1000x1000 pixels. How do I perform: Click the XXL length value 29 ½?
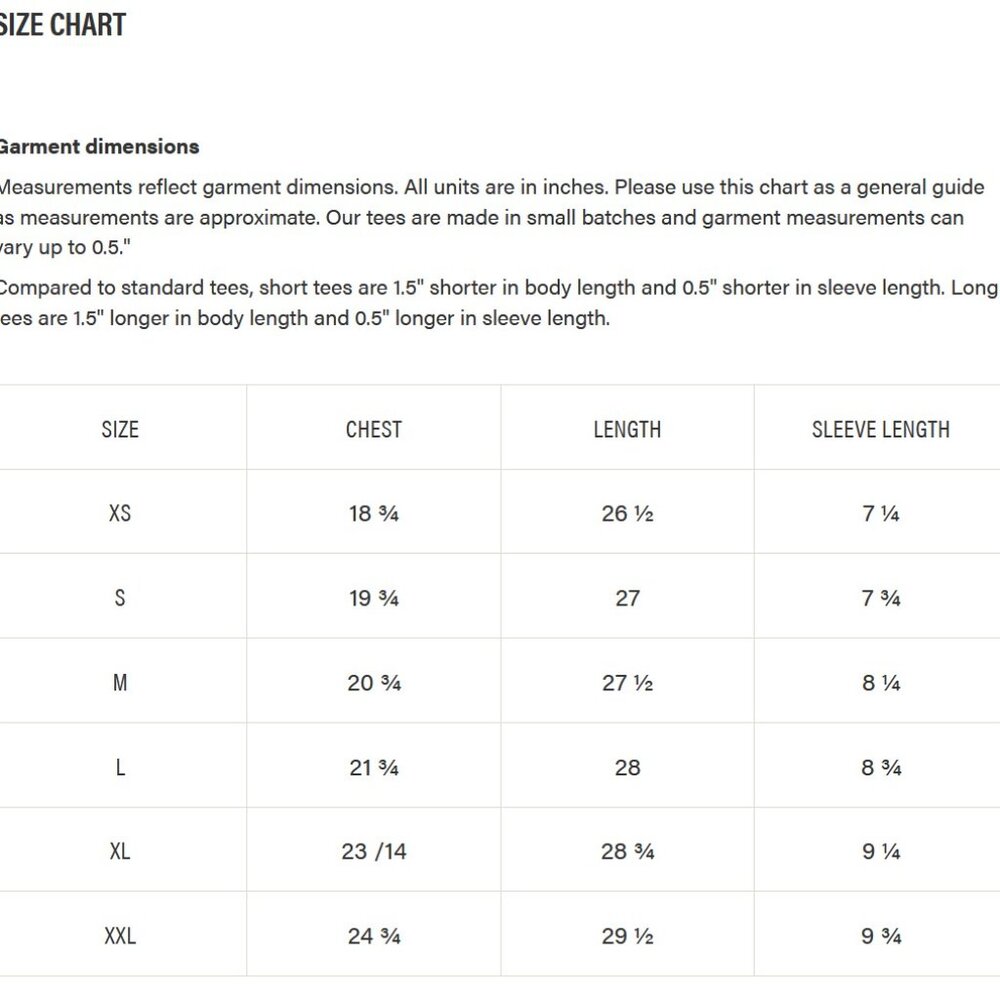627,936
